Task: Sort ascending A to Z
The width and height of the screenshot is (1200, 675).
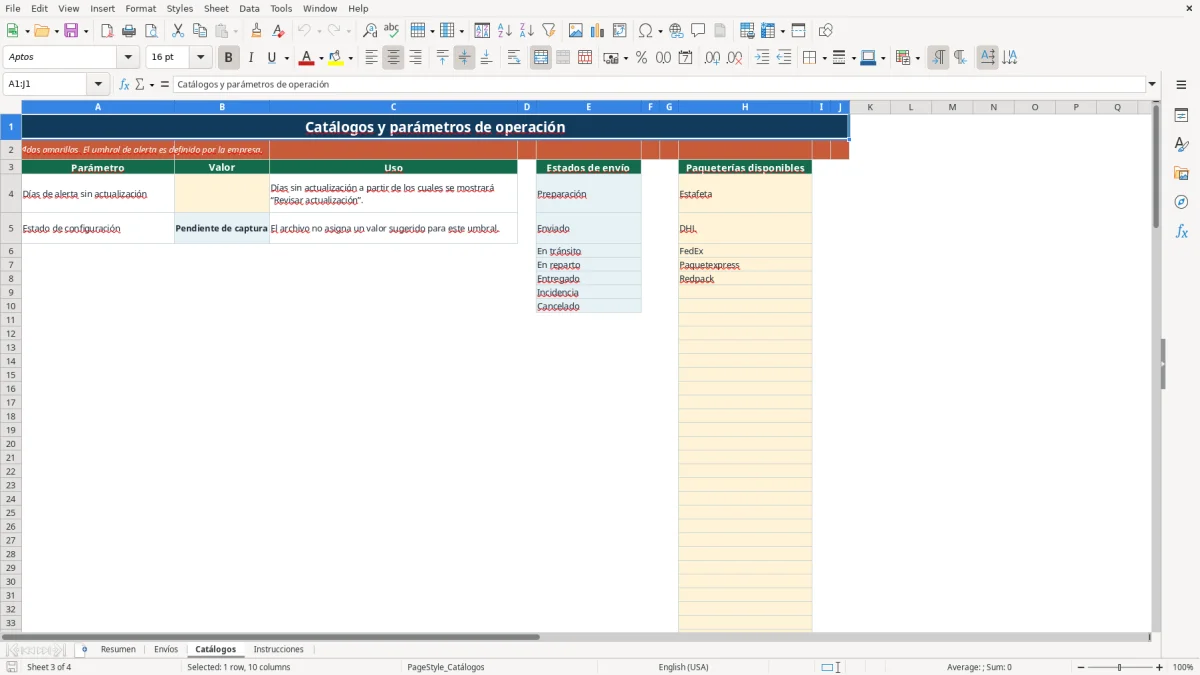Action: 505,31
